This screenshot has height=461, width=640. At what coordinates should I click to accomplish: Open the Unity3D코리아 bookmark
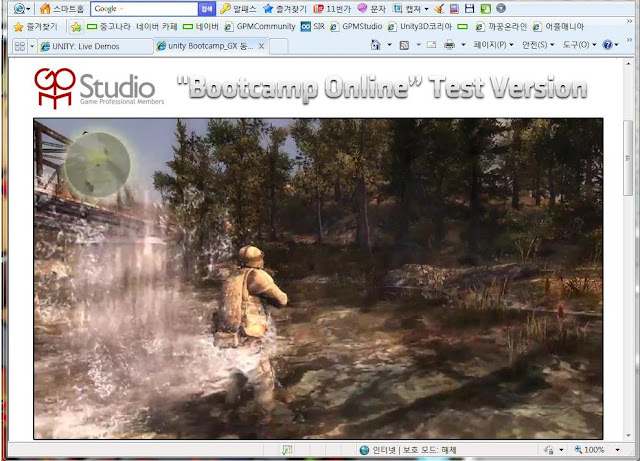[420, 27]
